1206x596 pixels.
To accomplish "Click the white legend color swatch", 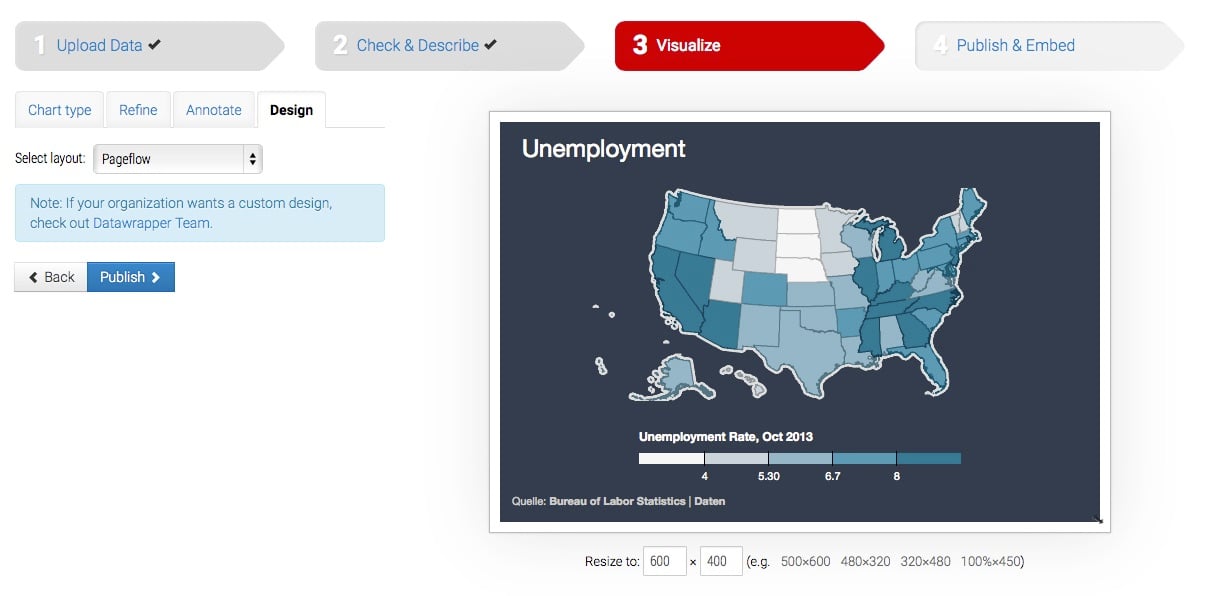I will (x=671, y=458).
